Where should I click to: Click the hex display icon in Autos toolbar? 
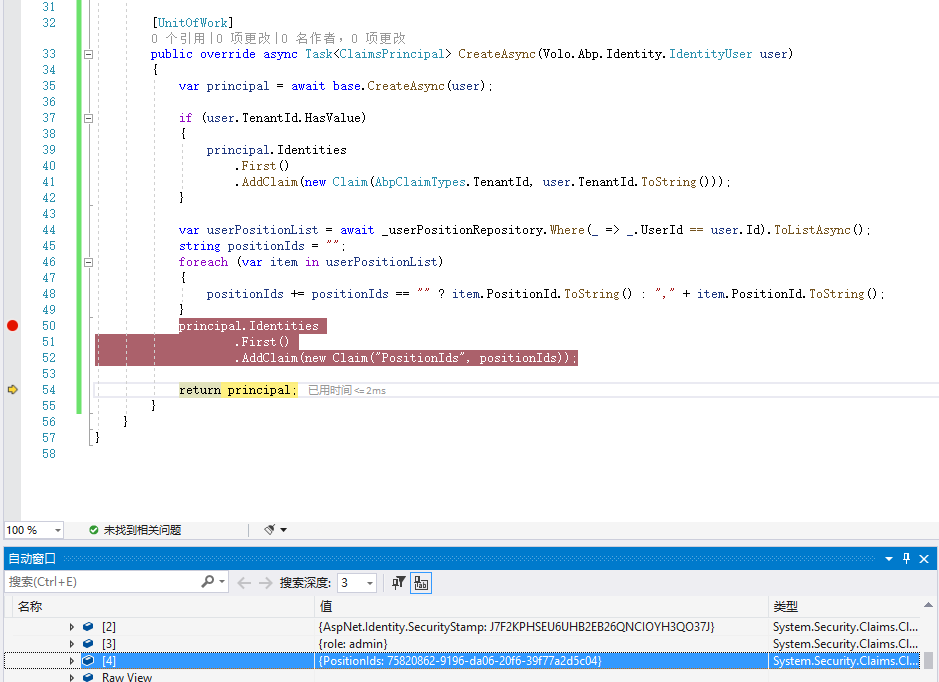click(x=420, y=582)
